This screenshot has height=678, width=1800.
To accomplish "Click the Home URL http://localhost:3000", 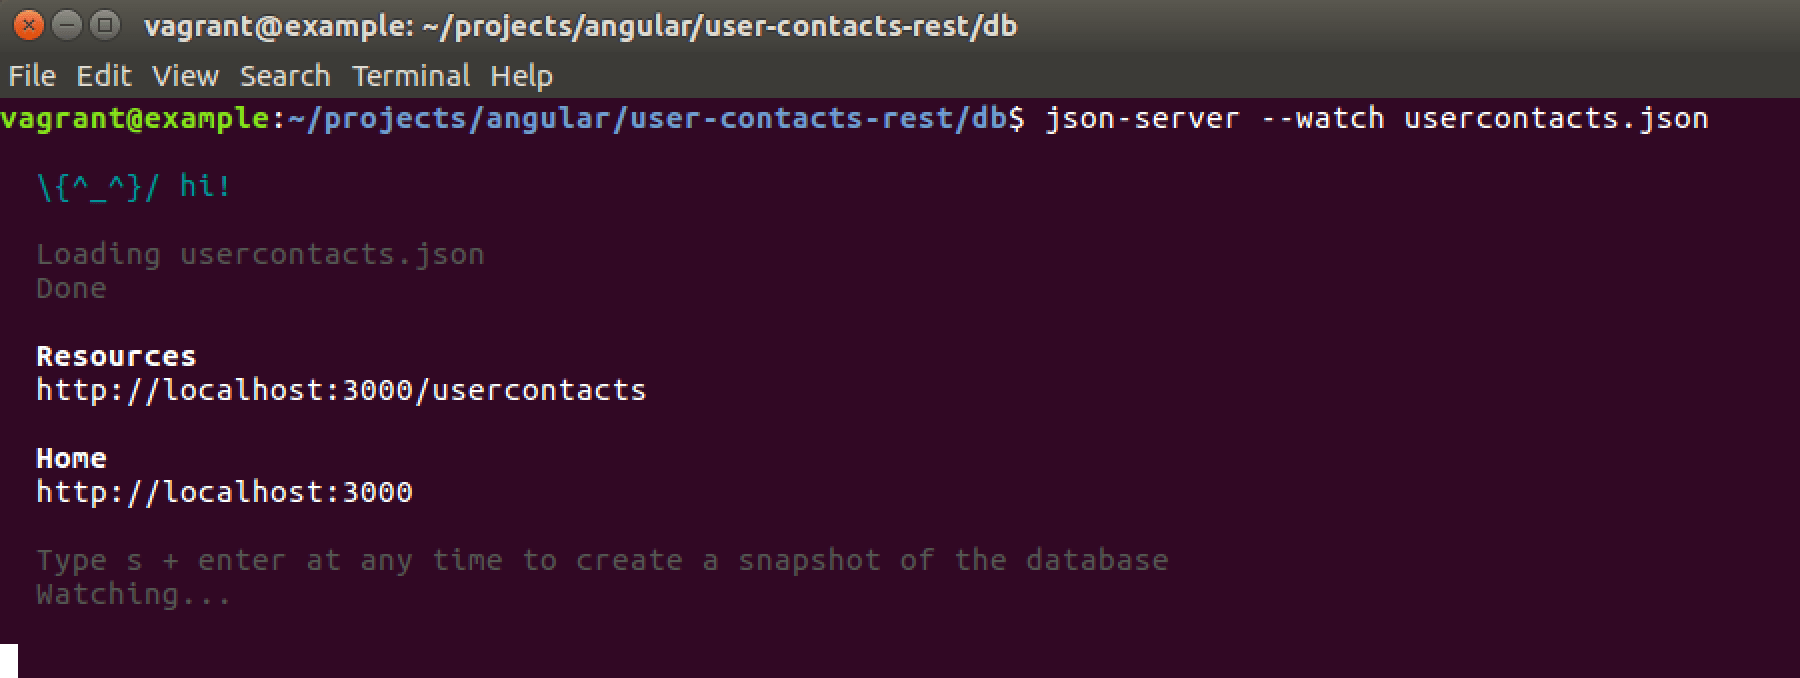I will coord(225,492).
